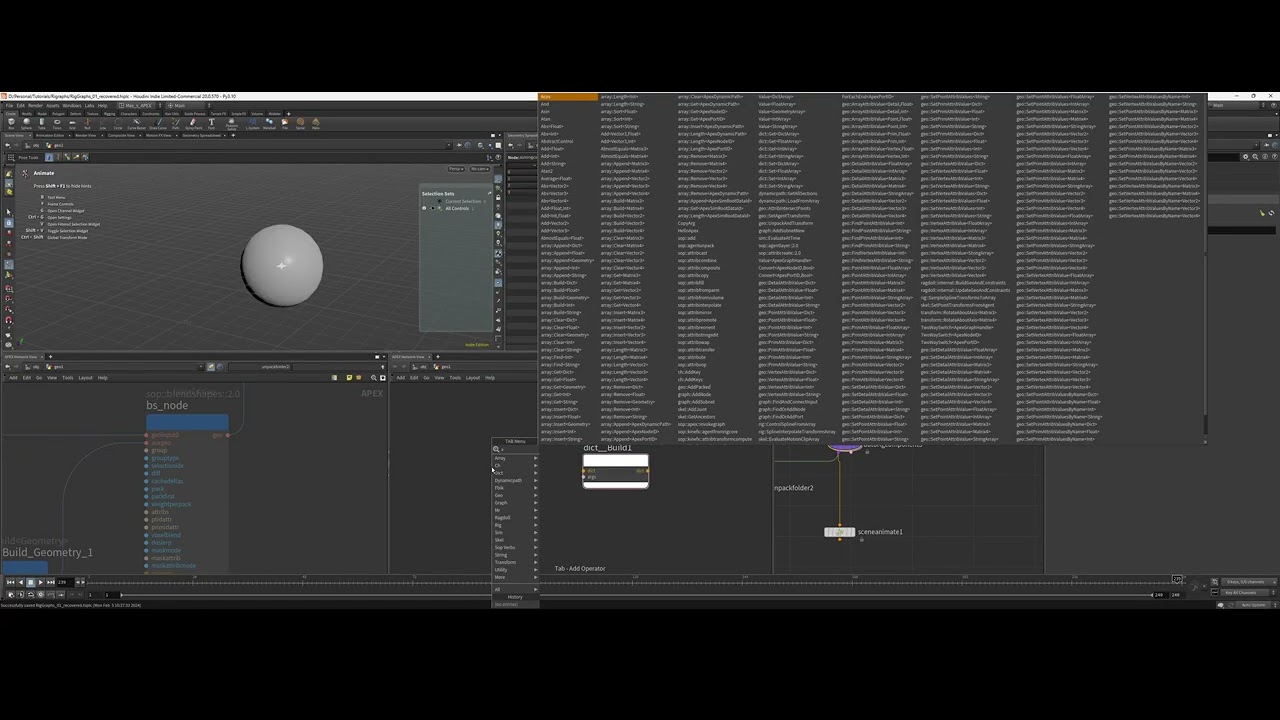Toggle visibility of All Controls selection set
This screenshot has height=720, width=1280.
[x=424, y=208]
